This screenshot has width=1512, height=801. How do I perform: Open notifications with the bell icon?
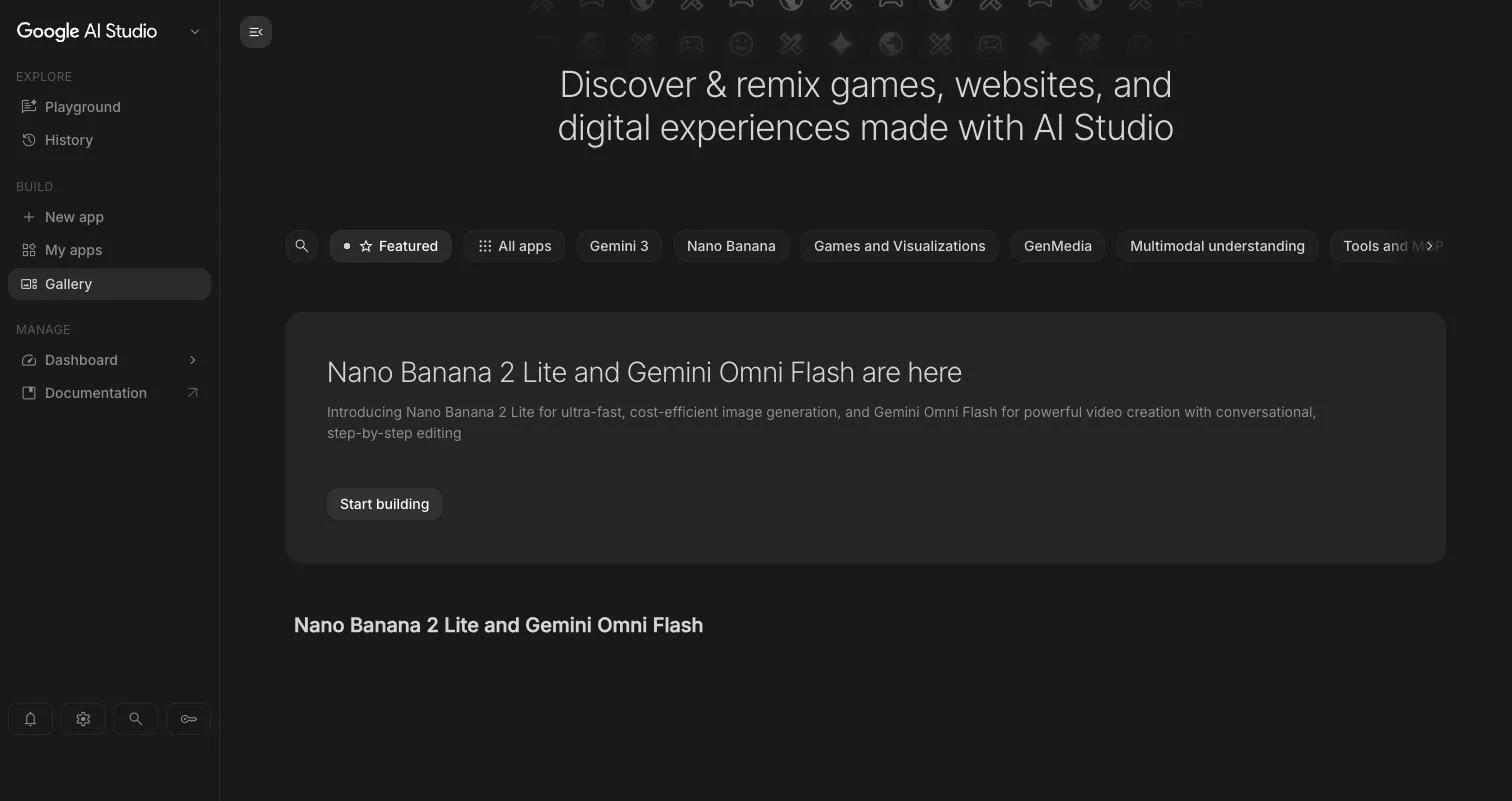pos(31,719)
